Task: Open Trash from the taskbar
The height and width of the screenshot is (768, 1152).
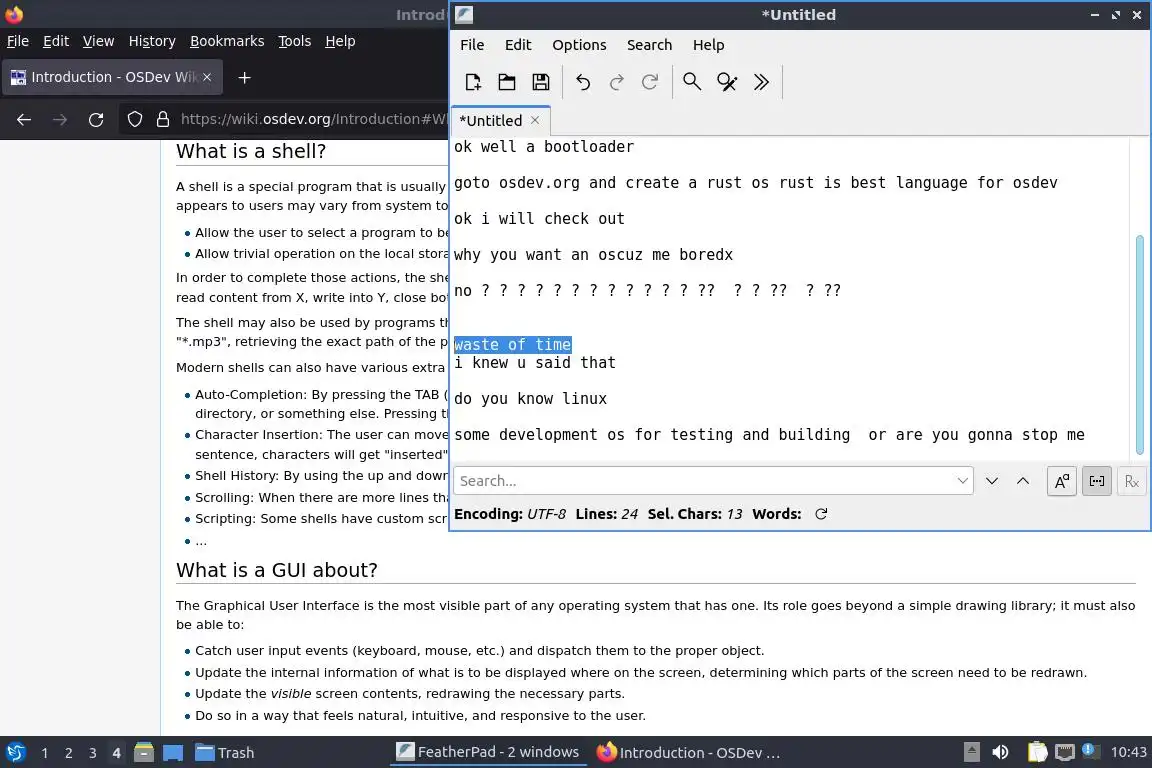Action: [x=224, y=753]
